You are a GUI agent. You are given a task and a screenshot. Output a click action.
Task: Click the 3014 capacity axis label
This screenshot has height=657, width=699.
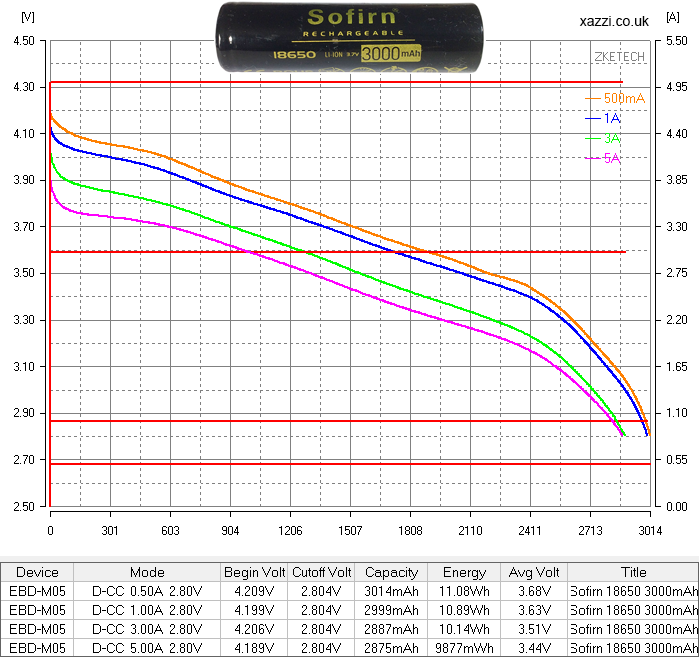coord(650,530)
